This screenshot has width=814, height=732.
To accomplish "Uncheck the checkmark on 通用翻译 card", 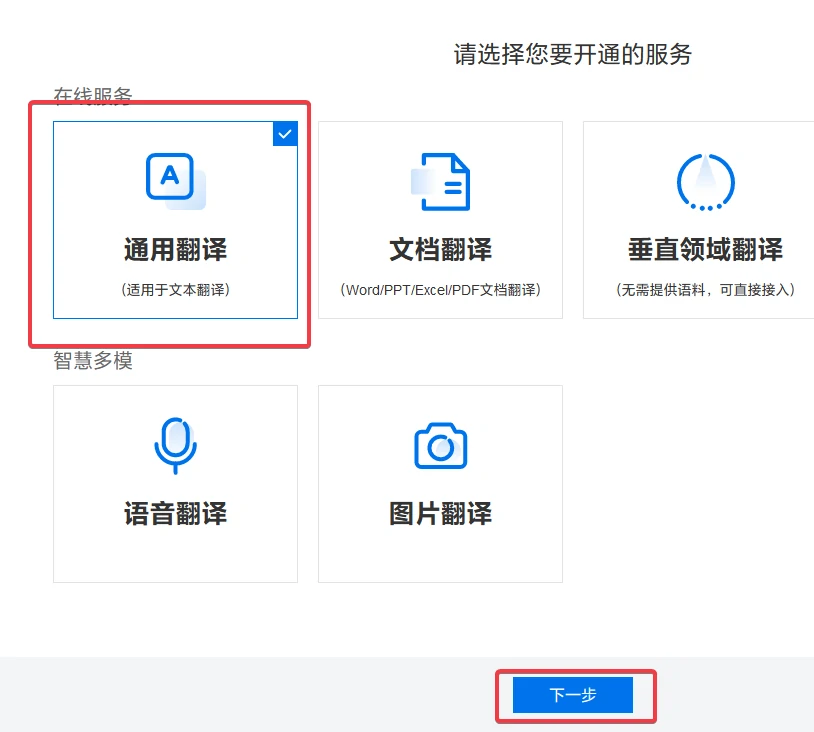I will coord(285,133).
